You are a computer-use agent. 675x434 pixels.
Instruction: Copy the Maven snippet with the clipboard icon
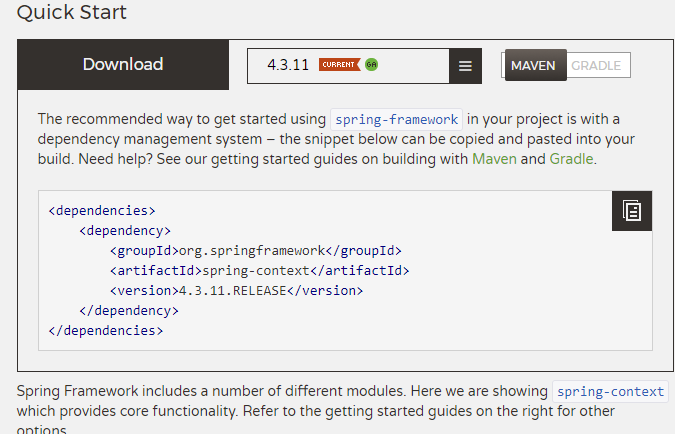[x=632, y=211]
